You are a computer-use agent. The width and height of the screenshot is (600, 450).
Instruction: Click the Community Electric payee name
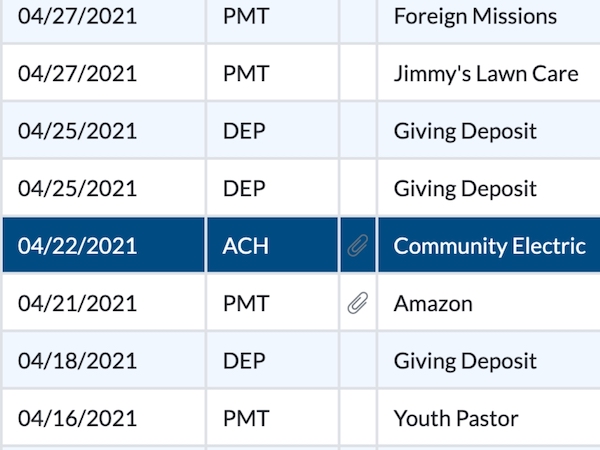tap(489, 246)
